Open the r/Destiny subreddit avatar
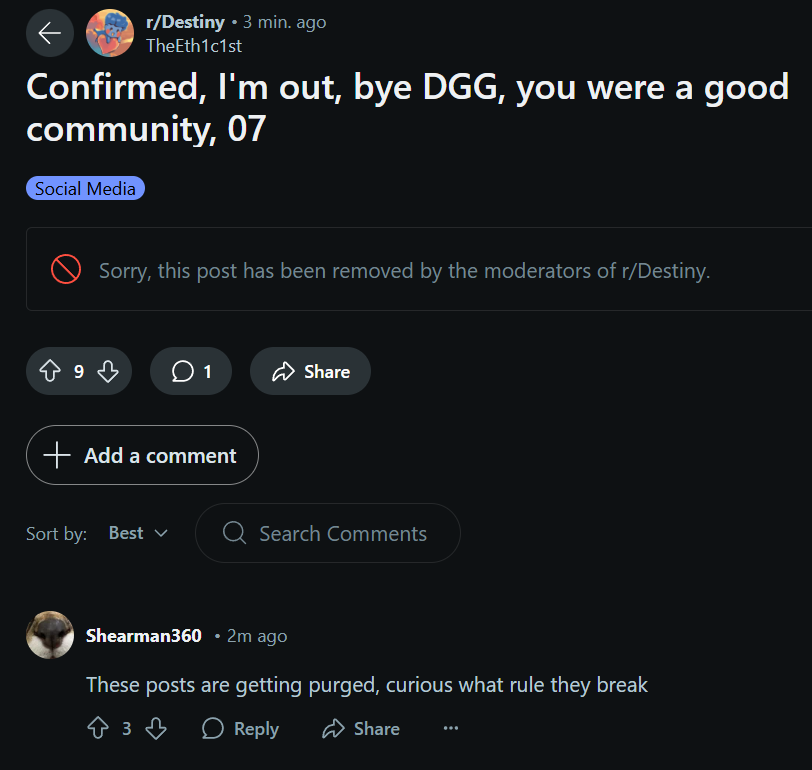The height and width of the screenshot is (770, 812). click(110, 33)
